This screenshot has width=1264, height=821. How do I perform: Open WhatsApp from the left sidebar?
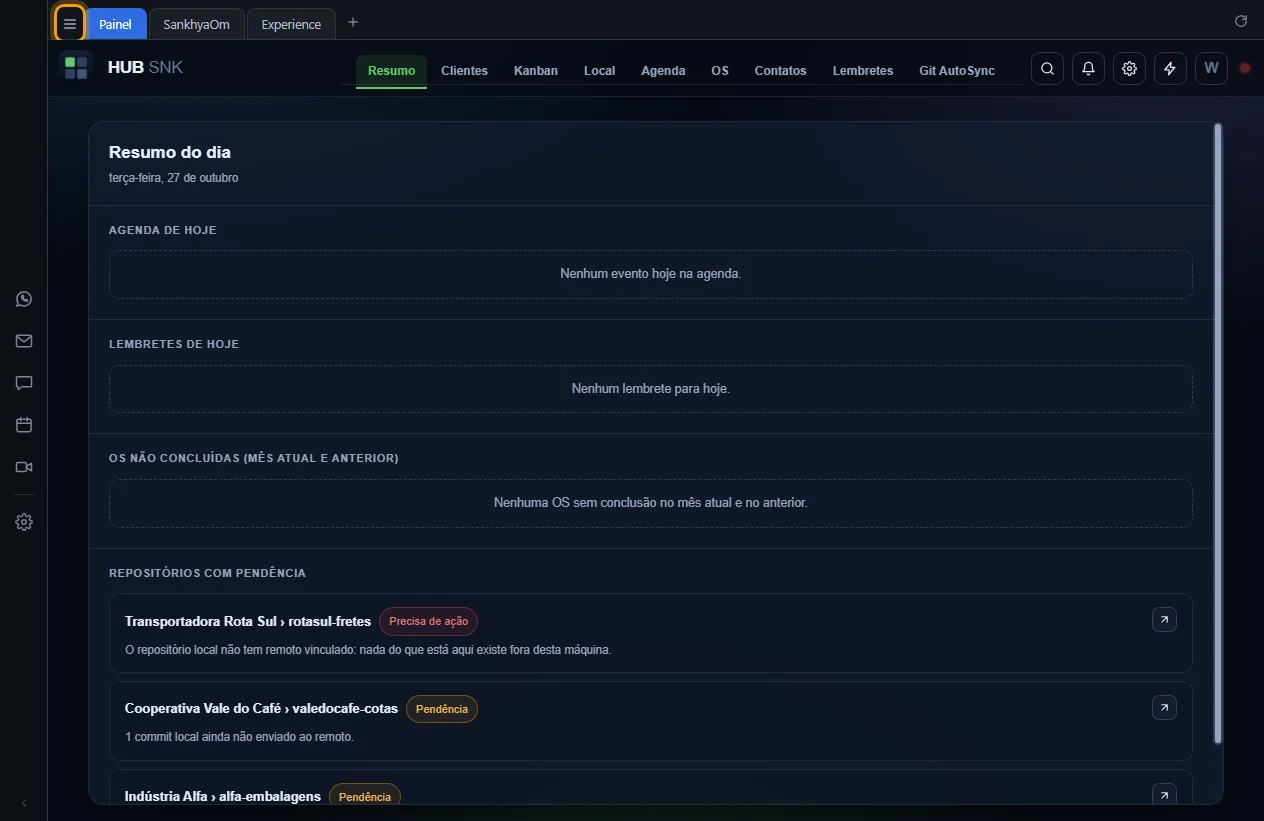pyautogui.click(x=24, y=299)
